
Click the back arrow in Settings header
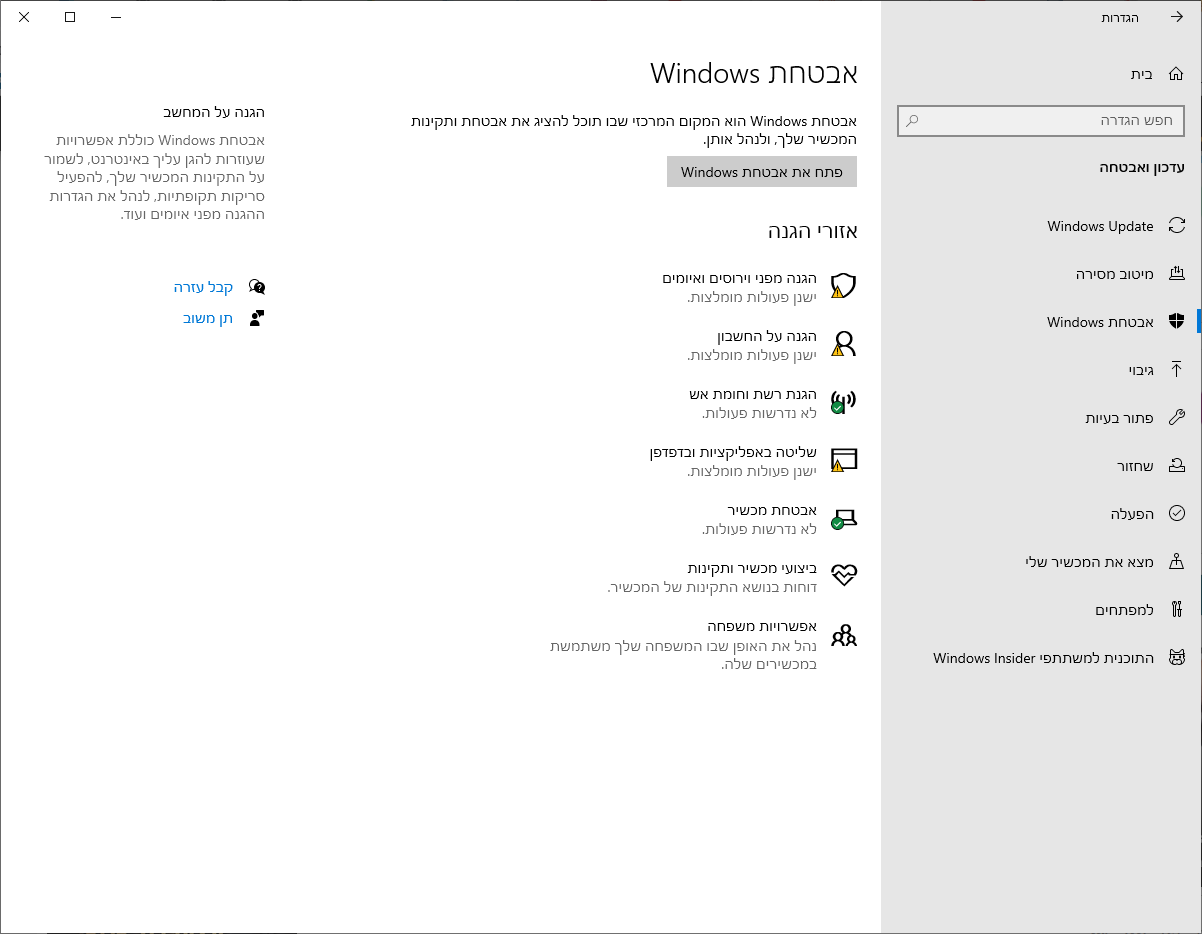[1176, 18]
